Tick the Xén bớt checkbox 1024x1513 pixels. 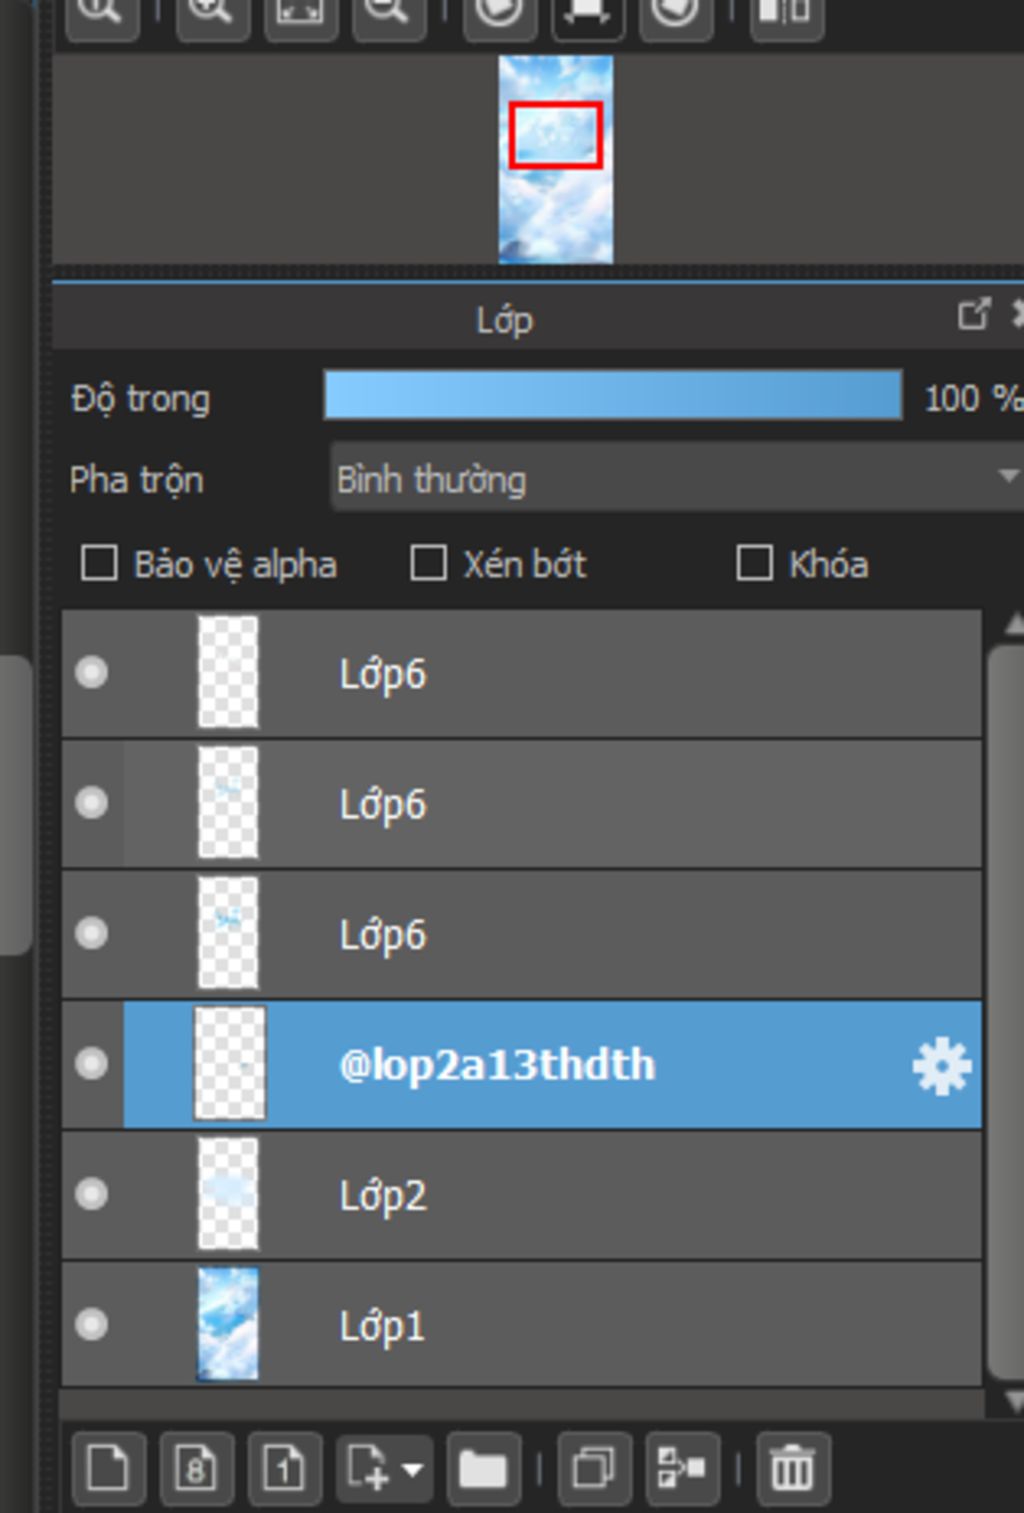pos(429,563)
